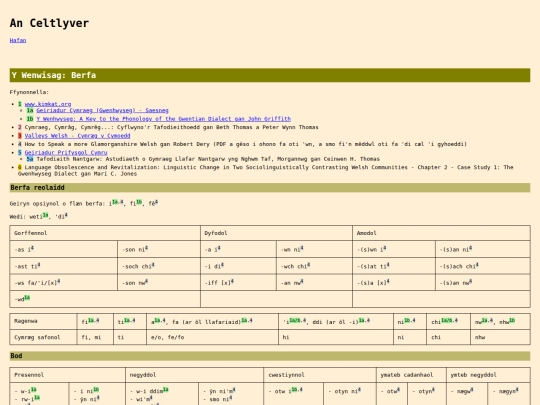Click the -soch chi cell

159,266
